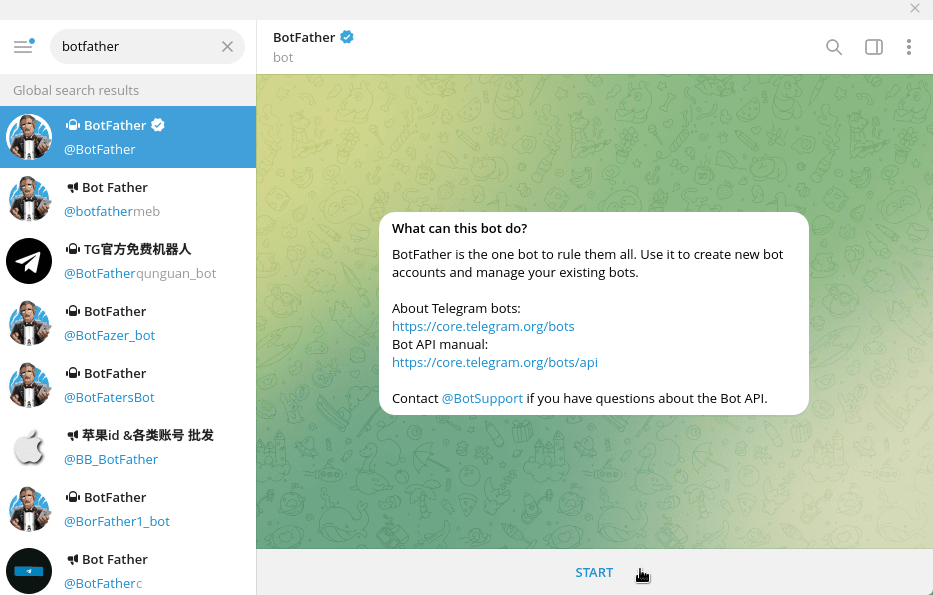Screen dimensions: 933x595
Task: Click bot icon in @BotFazer_bot row
Action: tap(73, 311)
